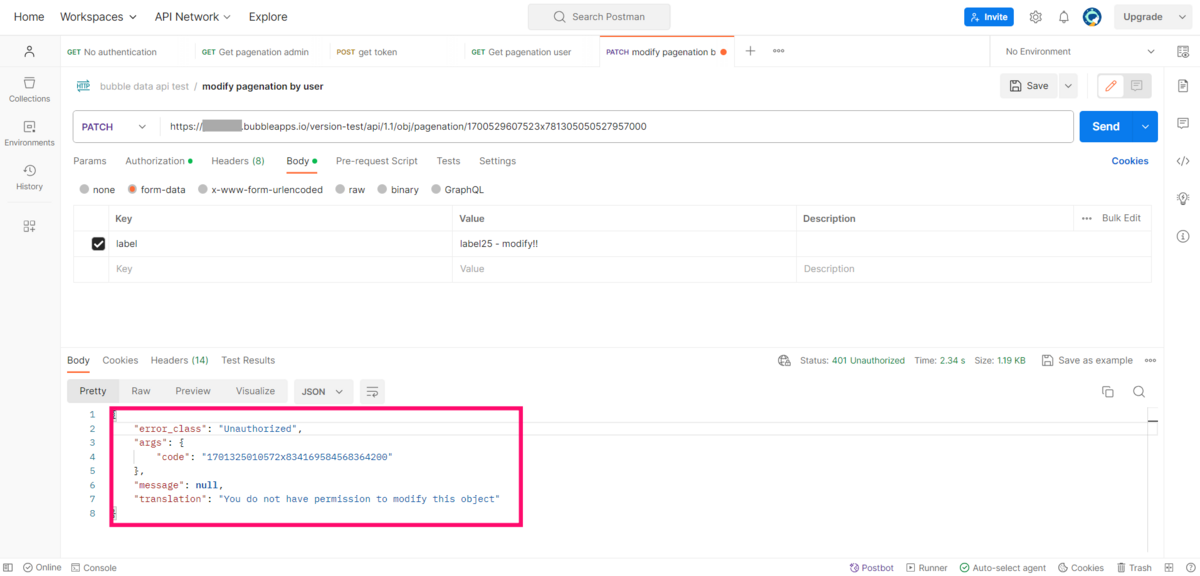Image resolution: width=1200 pixels, height=576 pixels.
Task: Open the No Environment selector
Action: tap(1079, 51)
